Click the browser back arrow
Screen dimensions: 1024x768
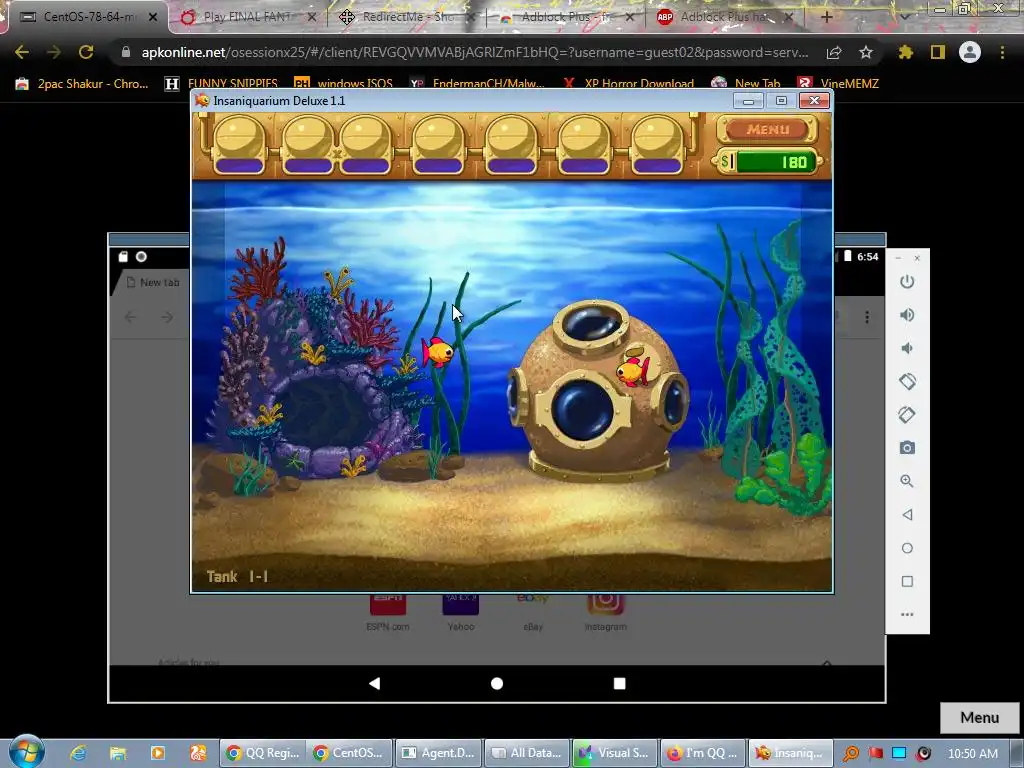(22, 52)
